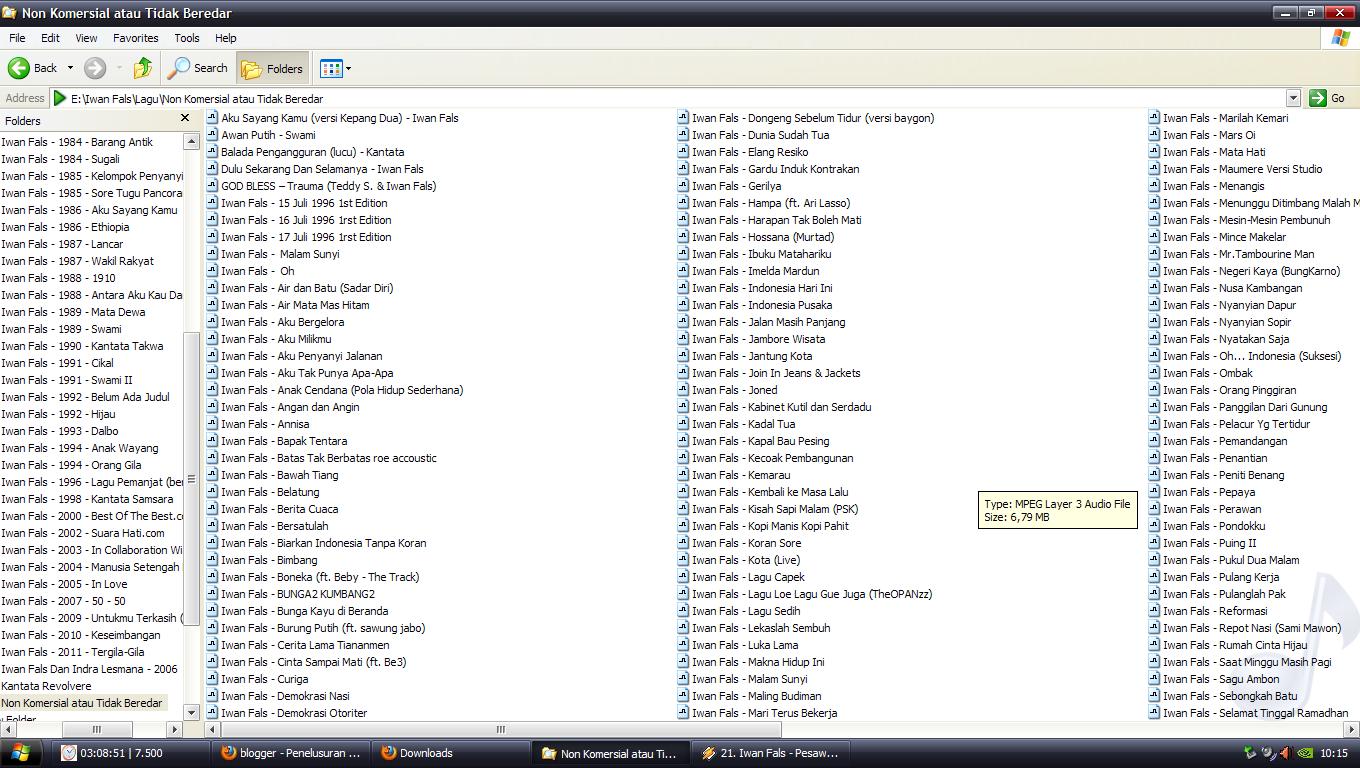This screenshot has width=1360, height=768.
Task: Select file Iwan Fals - Kota (Live)
Action: 746,560
